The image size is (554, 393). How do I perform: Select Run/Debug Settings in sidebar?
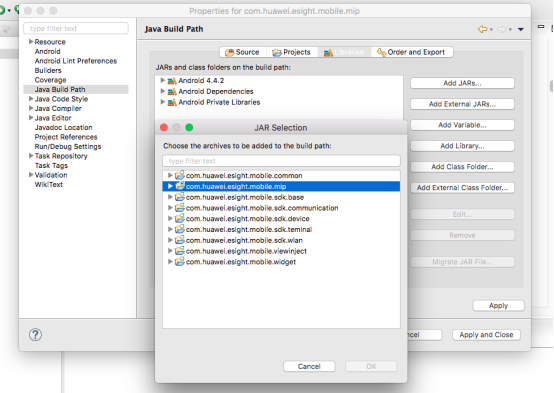pyautogui.click(x=68, y=146)
